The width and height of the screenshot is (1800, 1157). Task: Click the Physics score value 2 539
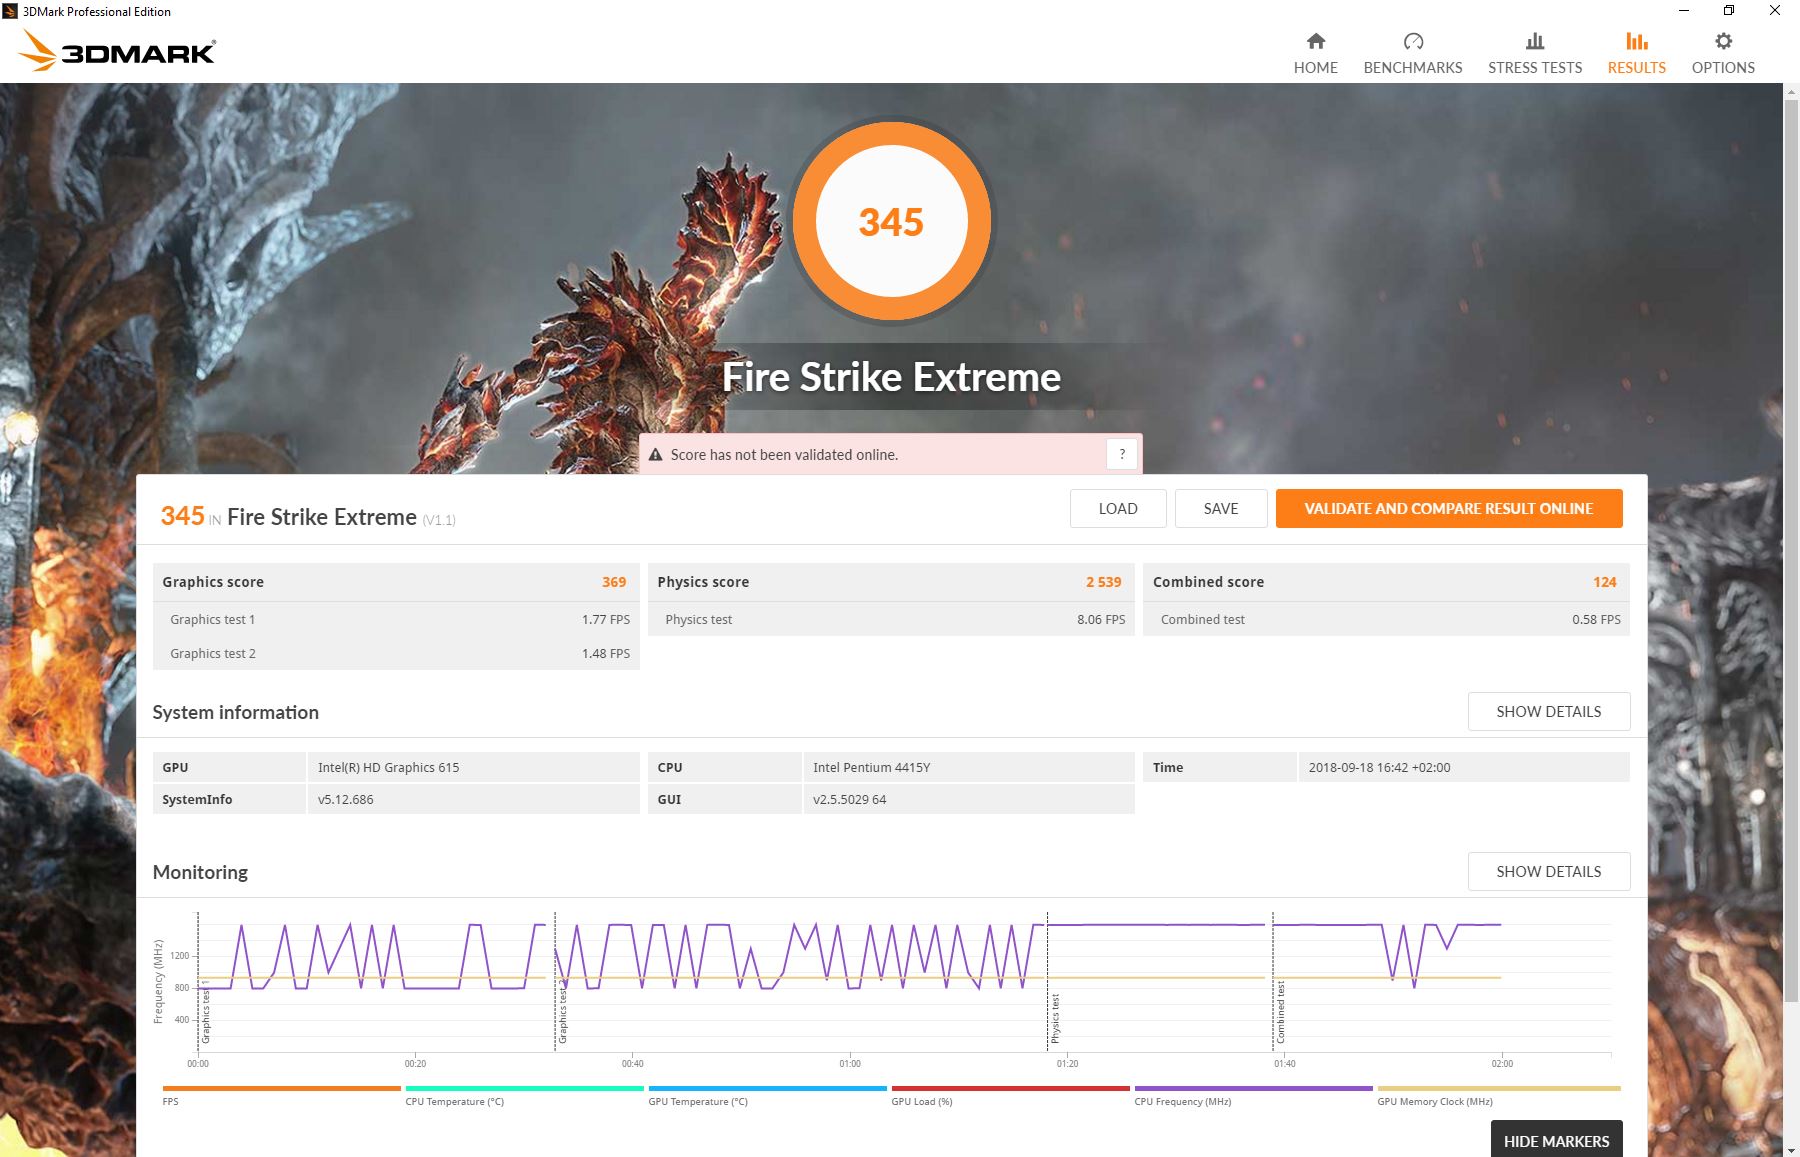1104,582
